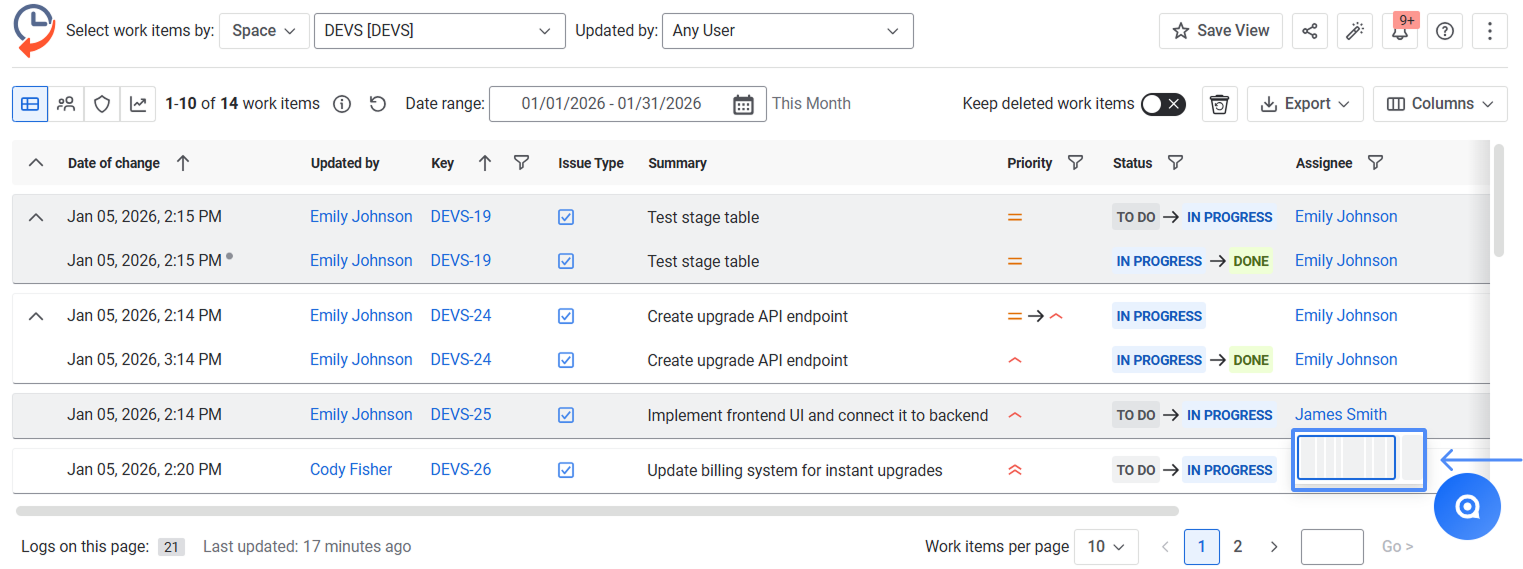Open the Space selector dropdown
1523x569 pixels.
[x=264, y=31]
